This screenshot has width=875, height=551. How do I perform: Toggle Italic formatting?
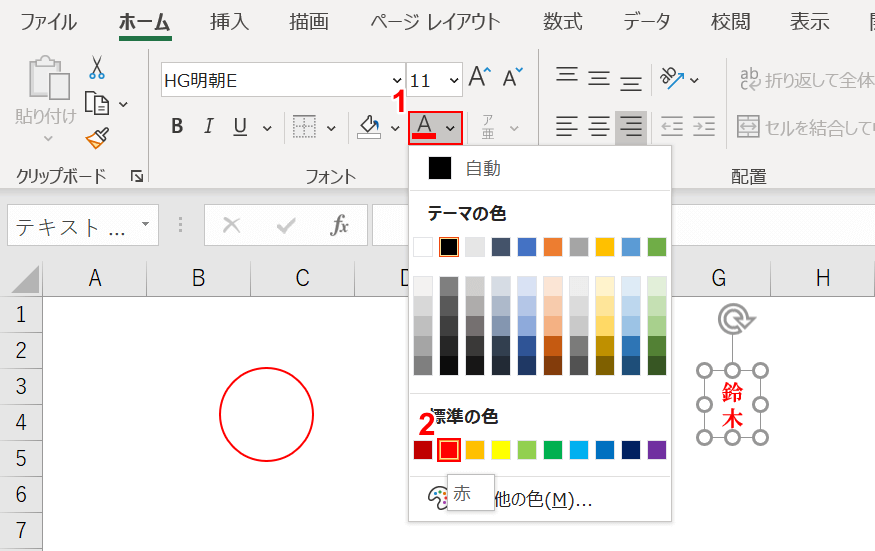[209, 127]
